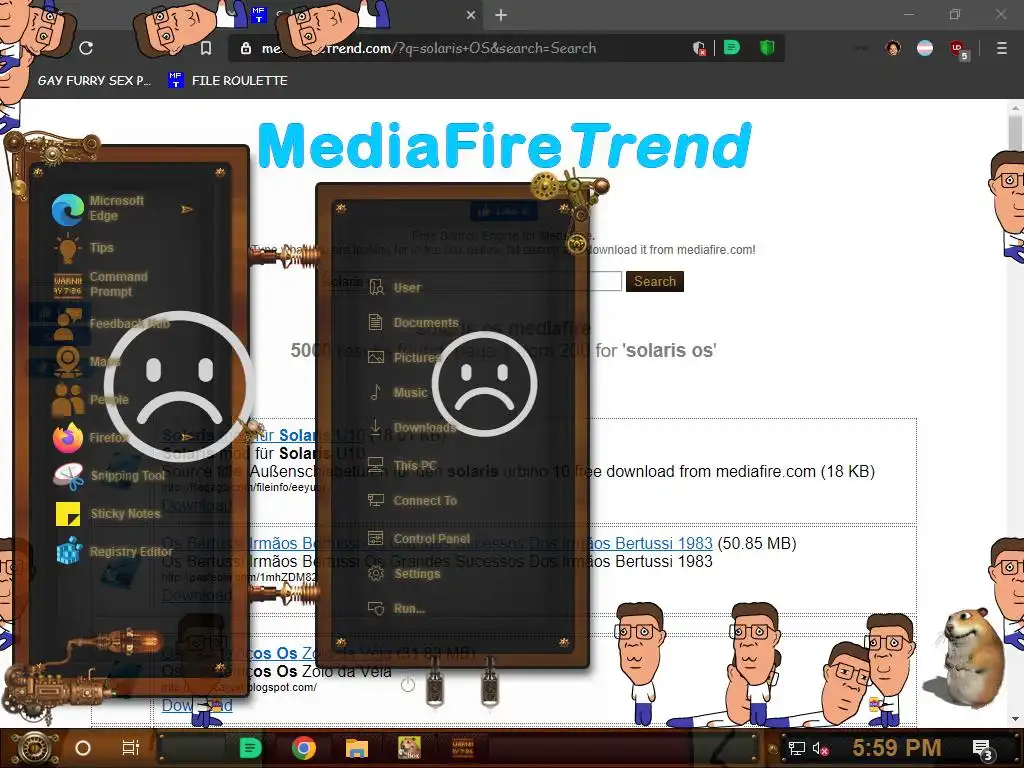Open the uBlock Origin extension icon

(x=958, y=49)
